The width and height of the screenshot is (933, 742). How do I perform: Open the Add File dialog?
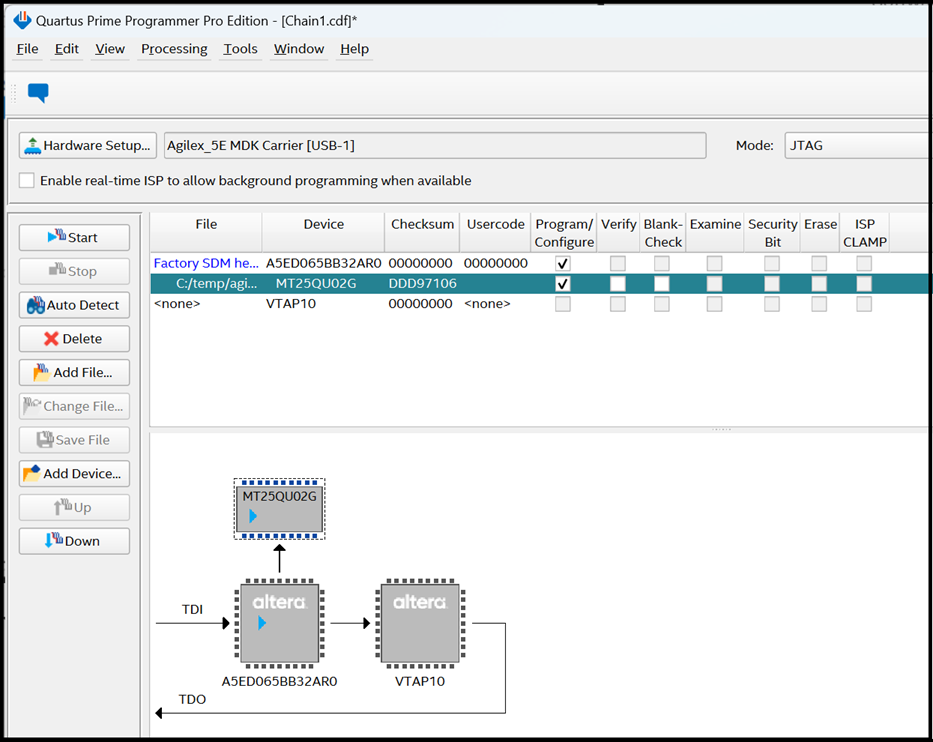(74, 373)
